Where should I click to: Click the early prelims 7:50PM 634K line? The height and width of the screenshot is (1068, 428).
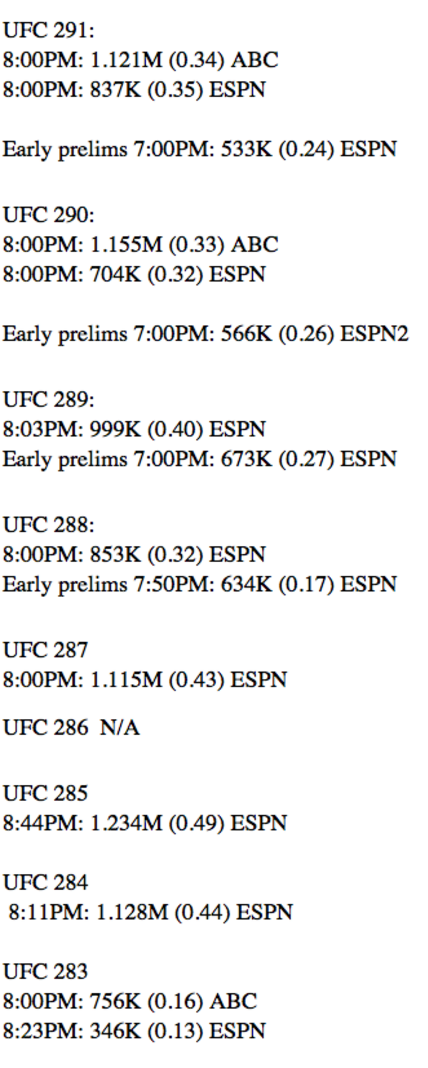click(x=200, y=584)
